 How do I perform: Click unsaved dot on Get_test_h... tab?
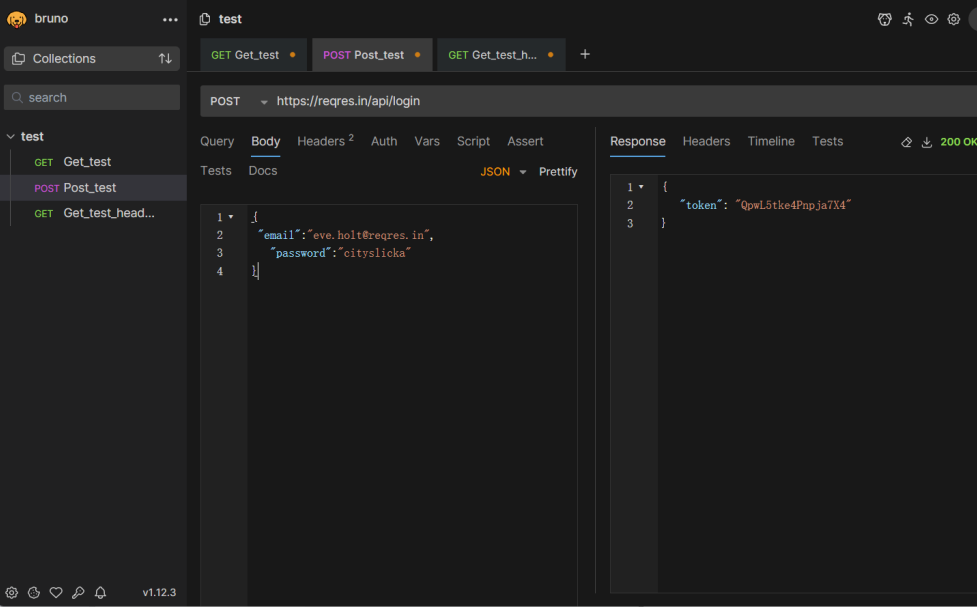pyautogui.click(x=550, y=55)
